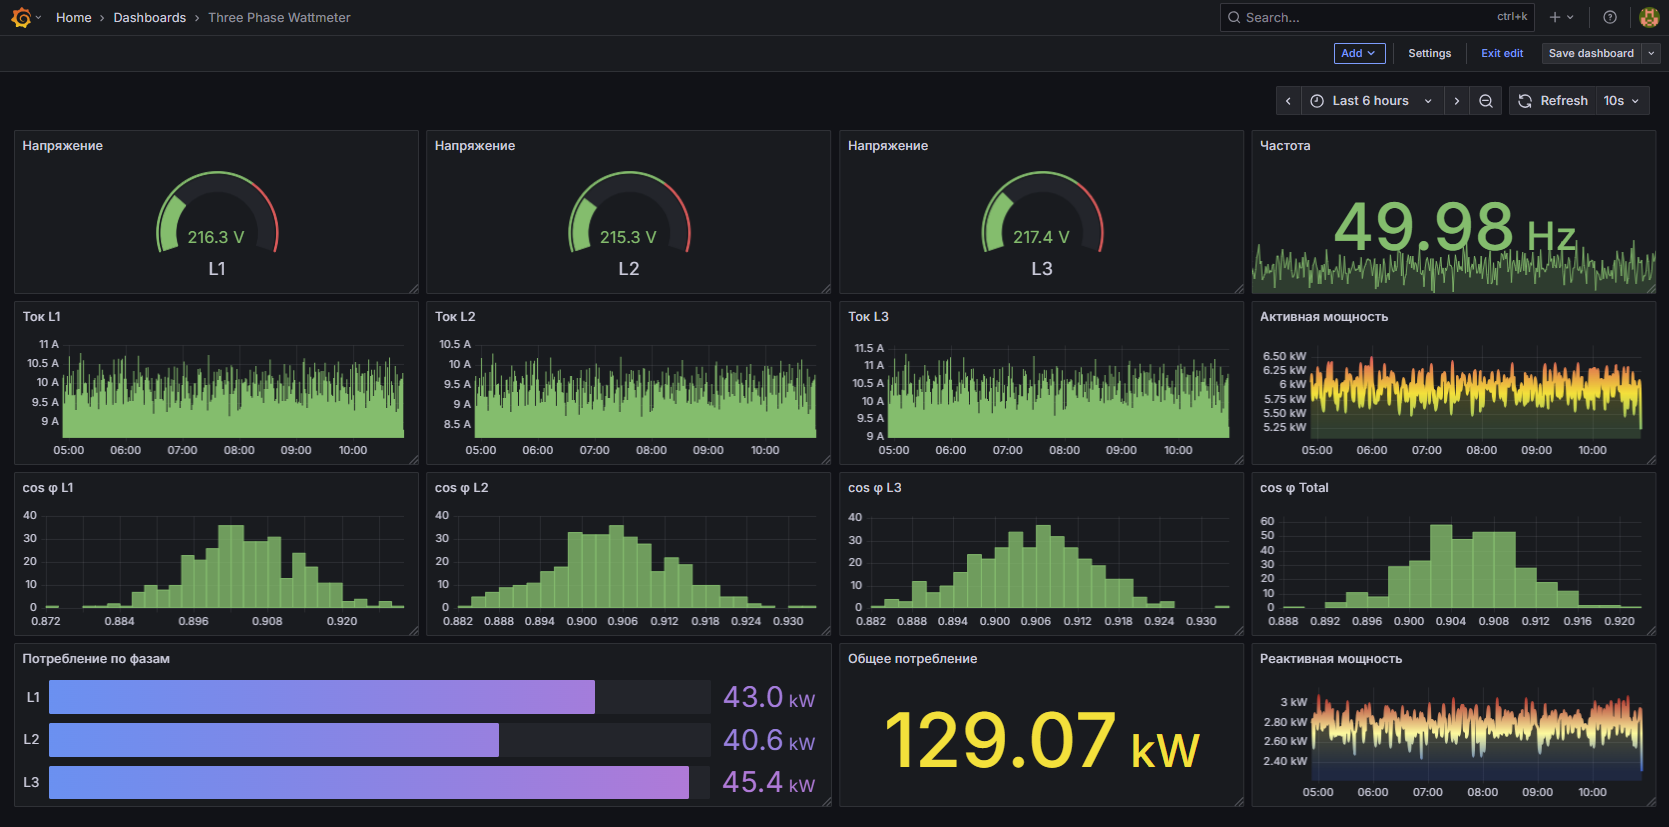1669x827 pixels.
Task: Click the L3 consumption bar gauge
Action: pos(369,782)
